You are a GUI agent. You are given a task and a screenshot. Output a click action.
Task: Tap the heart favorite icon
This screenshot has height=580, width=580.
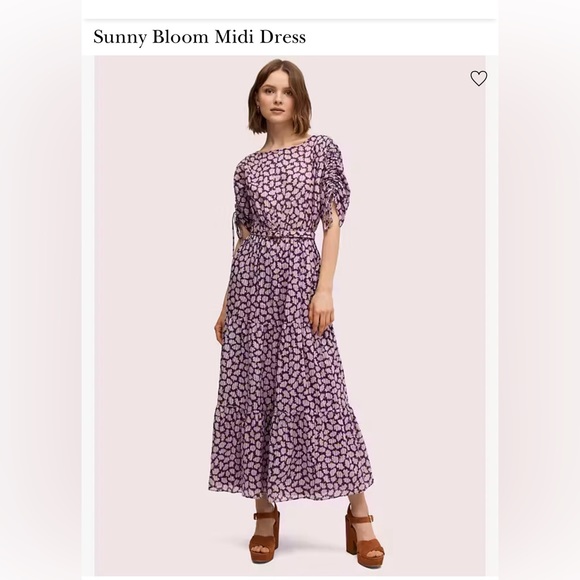(478, 78)
